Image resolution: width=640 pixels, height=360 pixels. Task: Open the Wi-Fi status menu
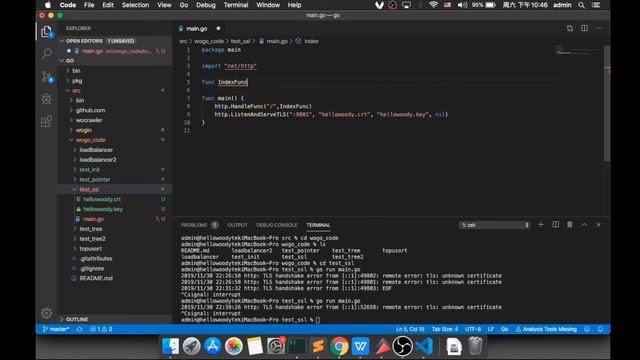point(433,5)
